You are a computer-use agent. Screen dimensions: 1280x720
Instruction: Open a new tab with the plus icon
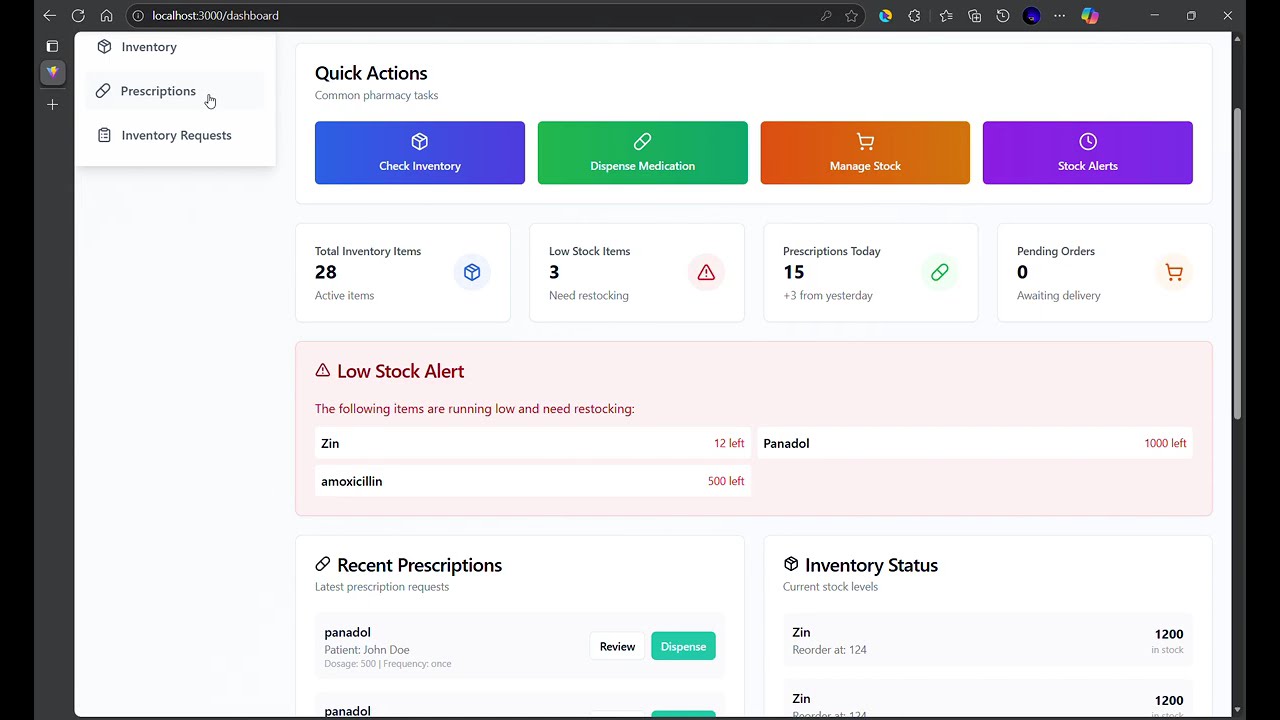53,104
